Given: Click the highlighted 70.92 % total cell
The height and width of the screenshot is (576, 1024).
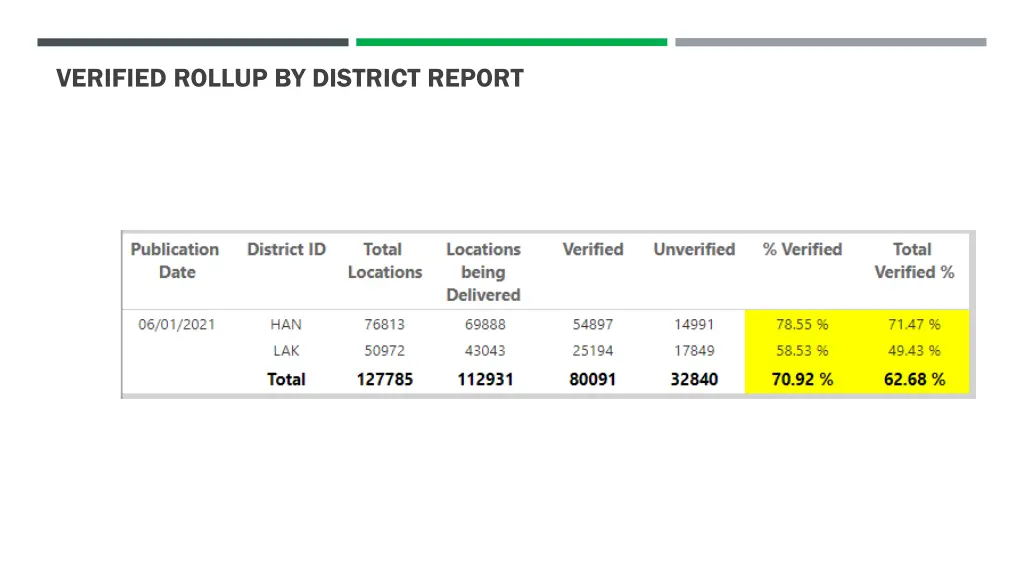Looking at the screenshot, I should pos(802,379).
